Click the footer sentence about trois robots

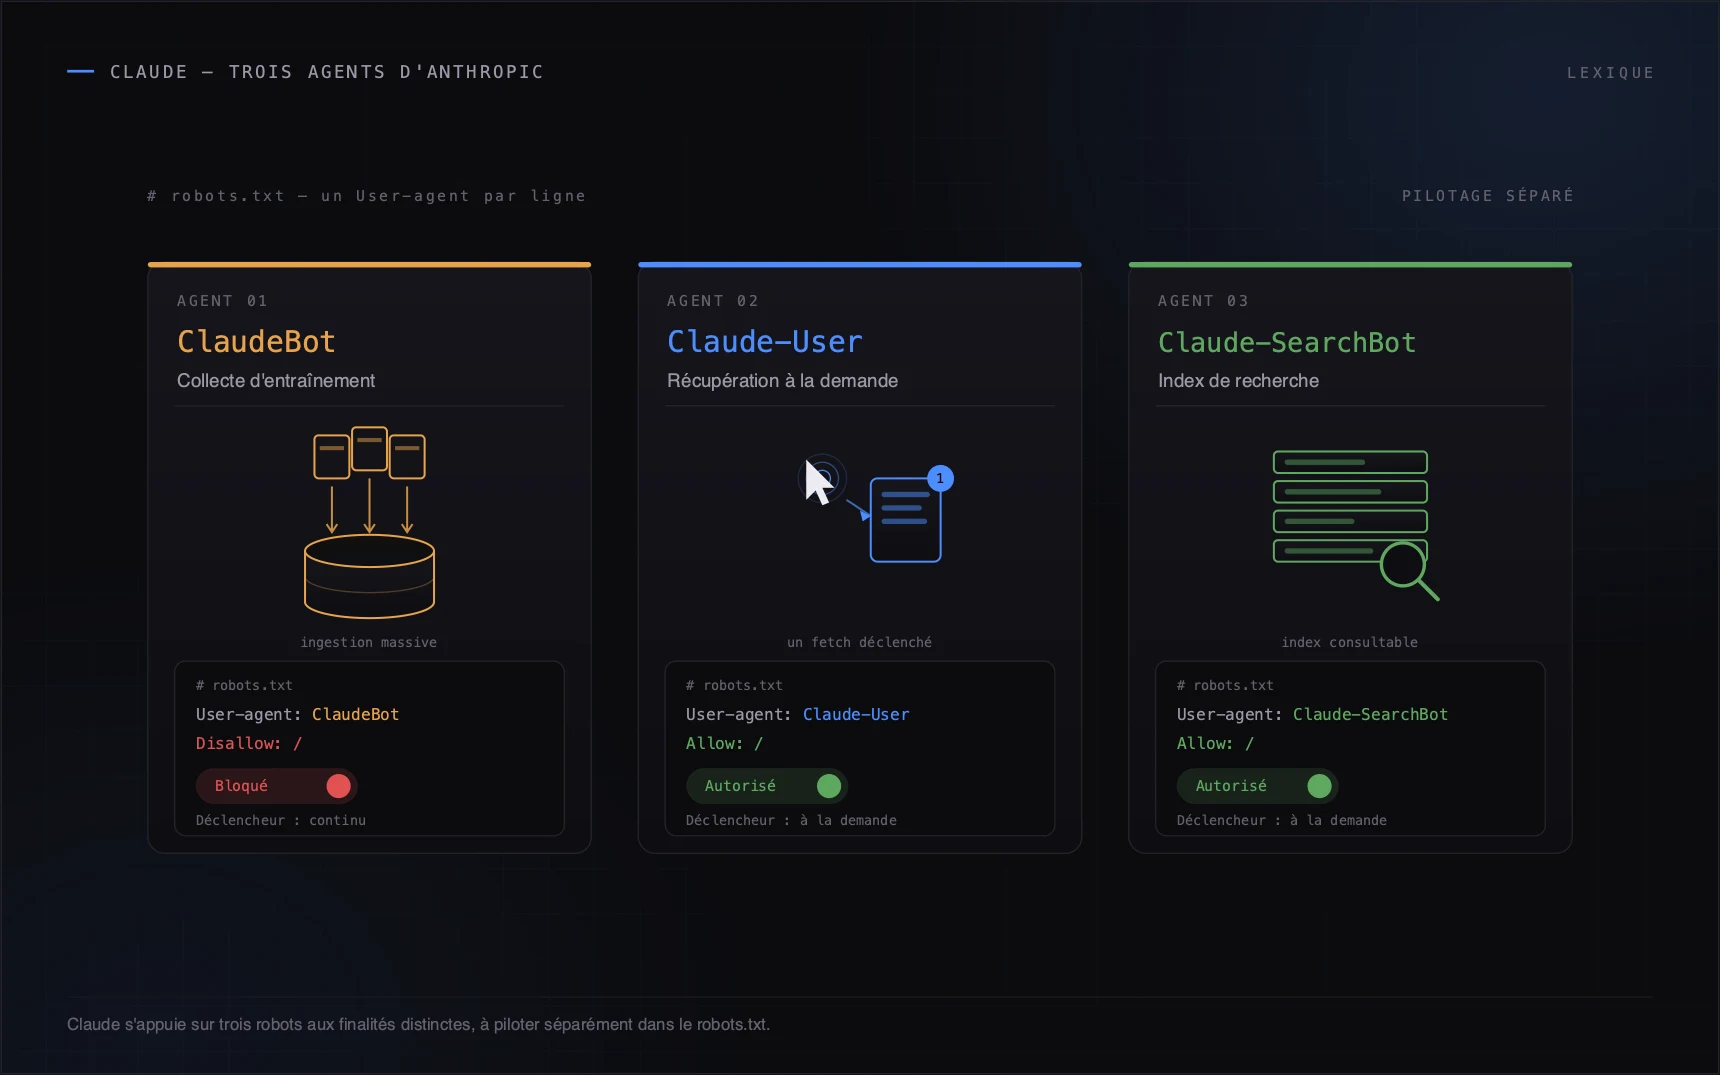418,1025
